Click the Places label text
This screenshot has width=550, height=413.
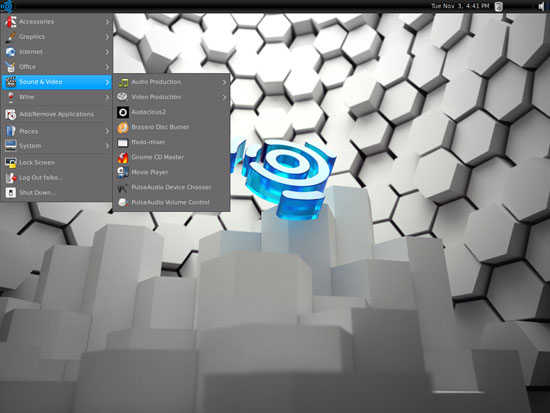click(28, 131)
